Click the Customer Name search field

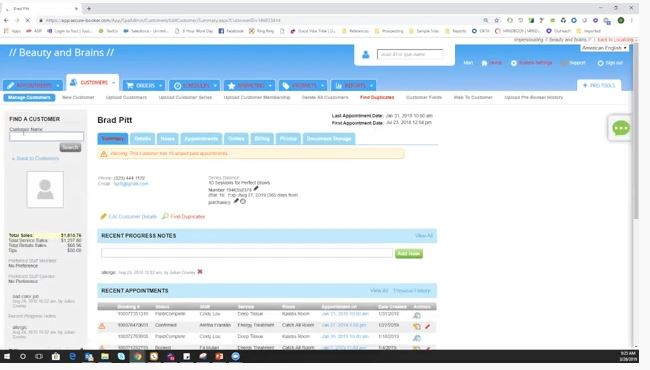46,136
